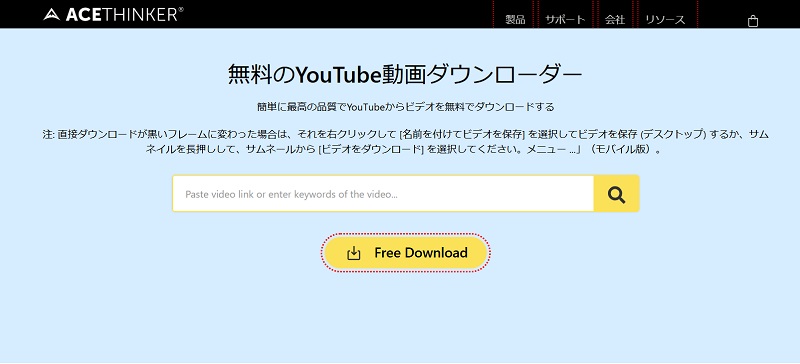The image size is (800, 364).
Task: Click the heading 無料のYouTube動画ダウンローダー
Action: 405,76
